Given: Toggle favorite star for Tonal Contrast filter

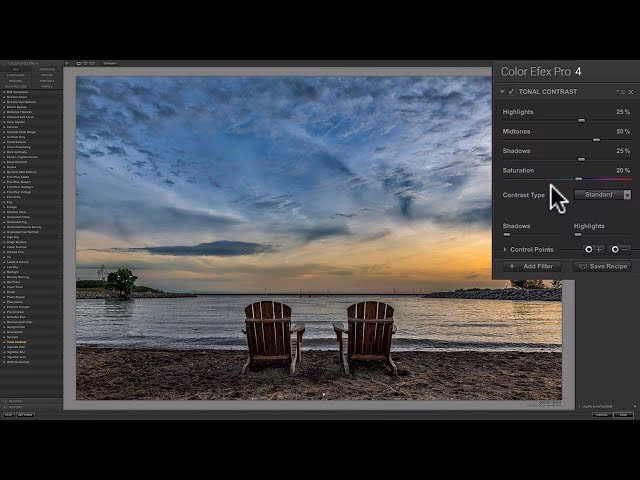Looking at the screenshot, I should click(4, 342).
